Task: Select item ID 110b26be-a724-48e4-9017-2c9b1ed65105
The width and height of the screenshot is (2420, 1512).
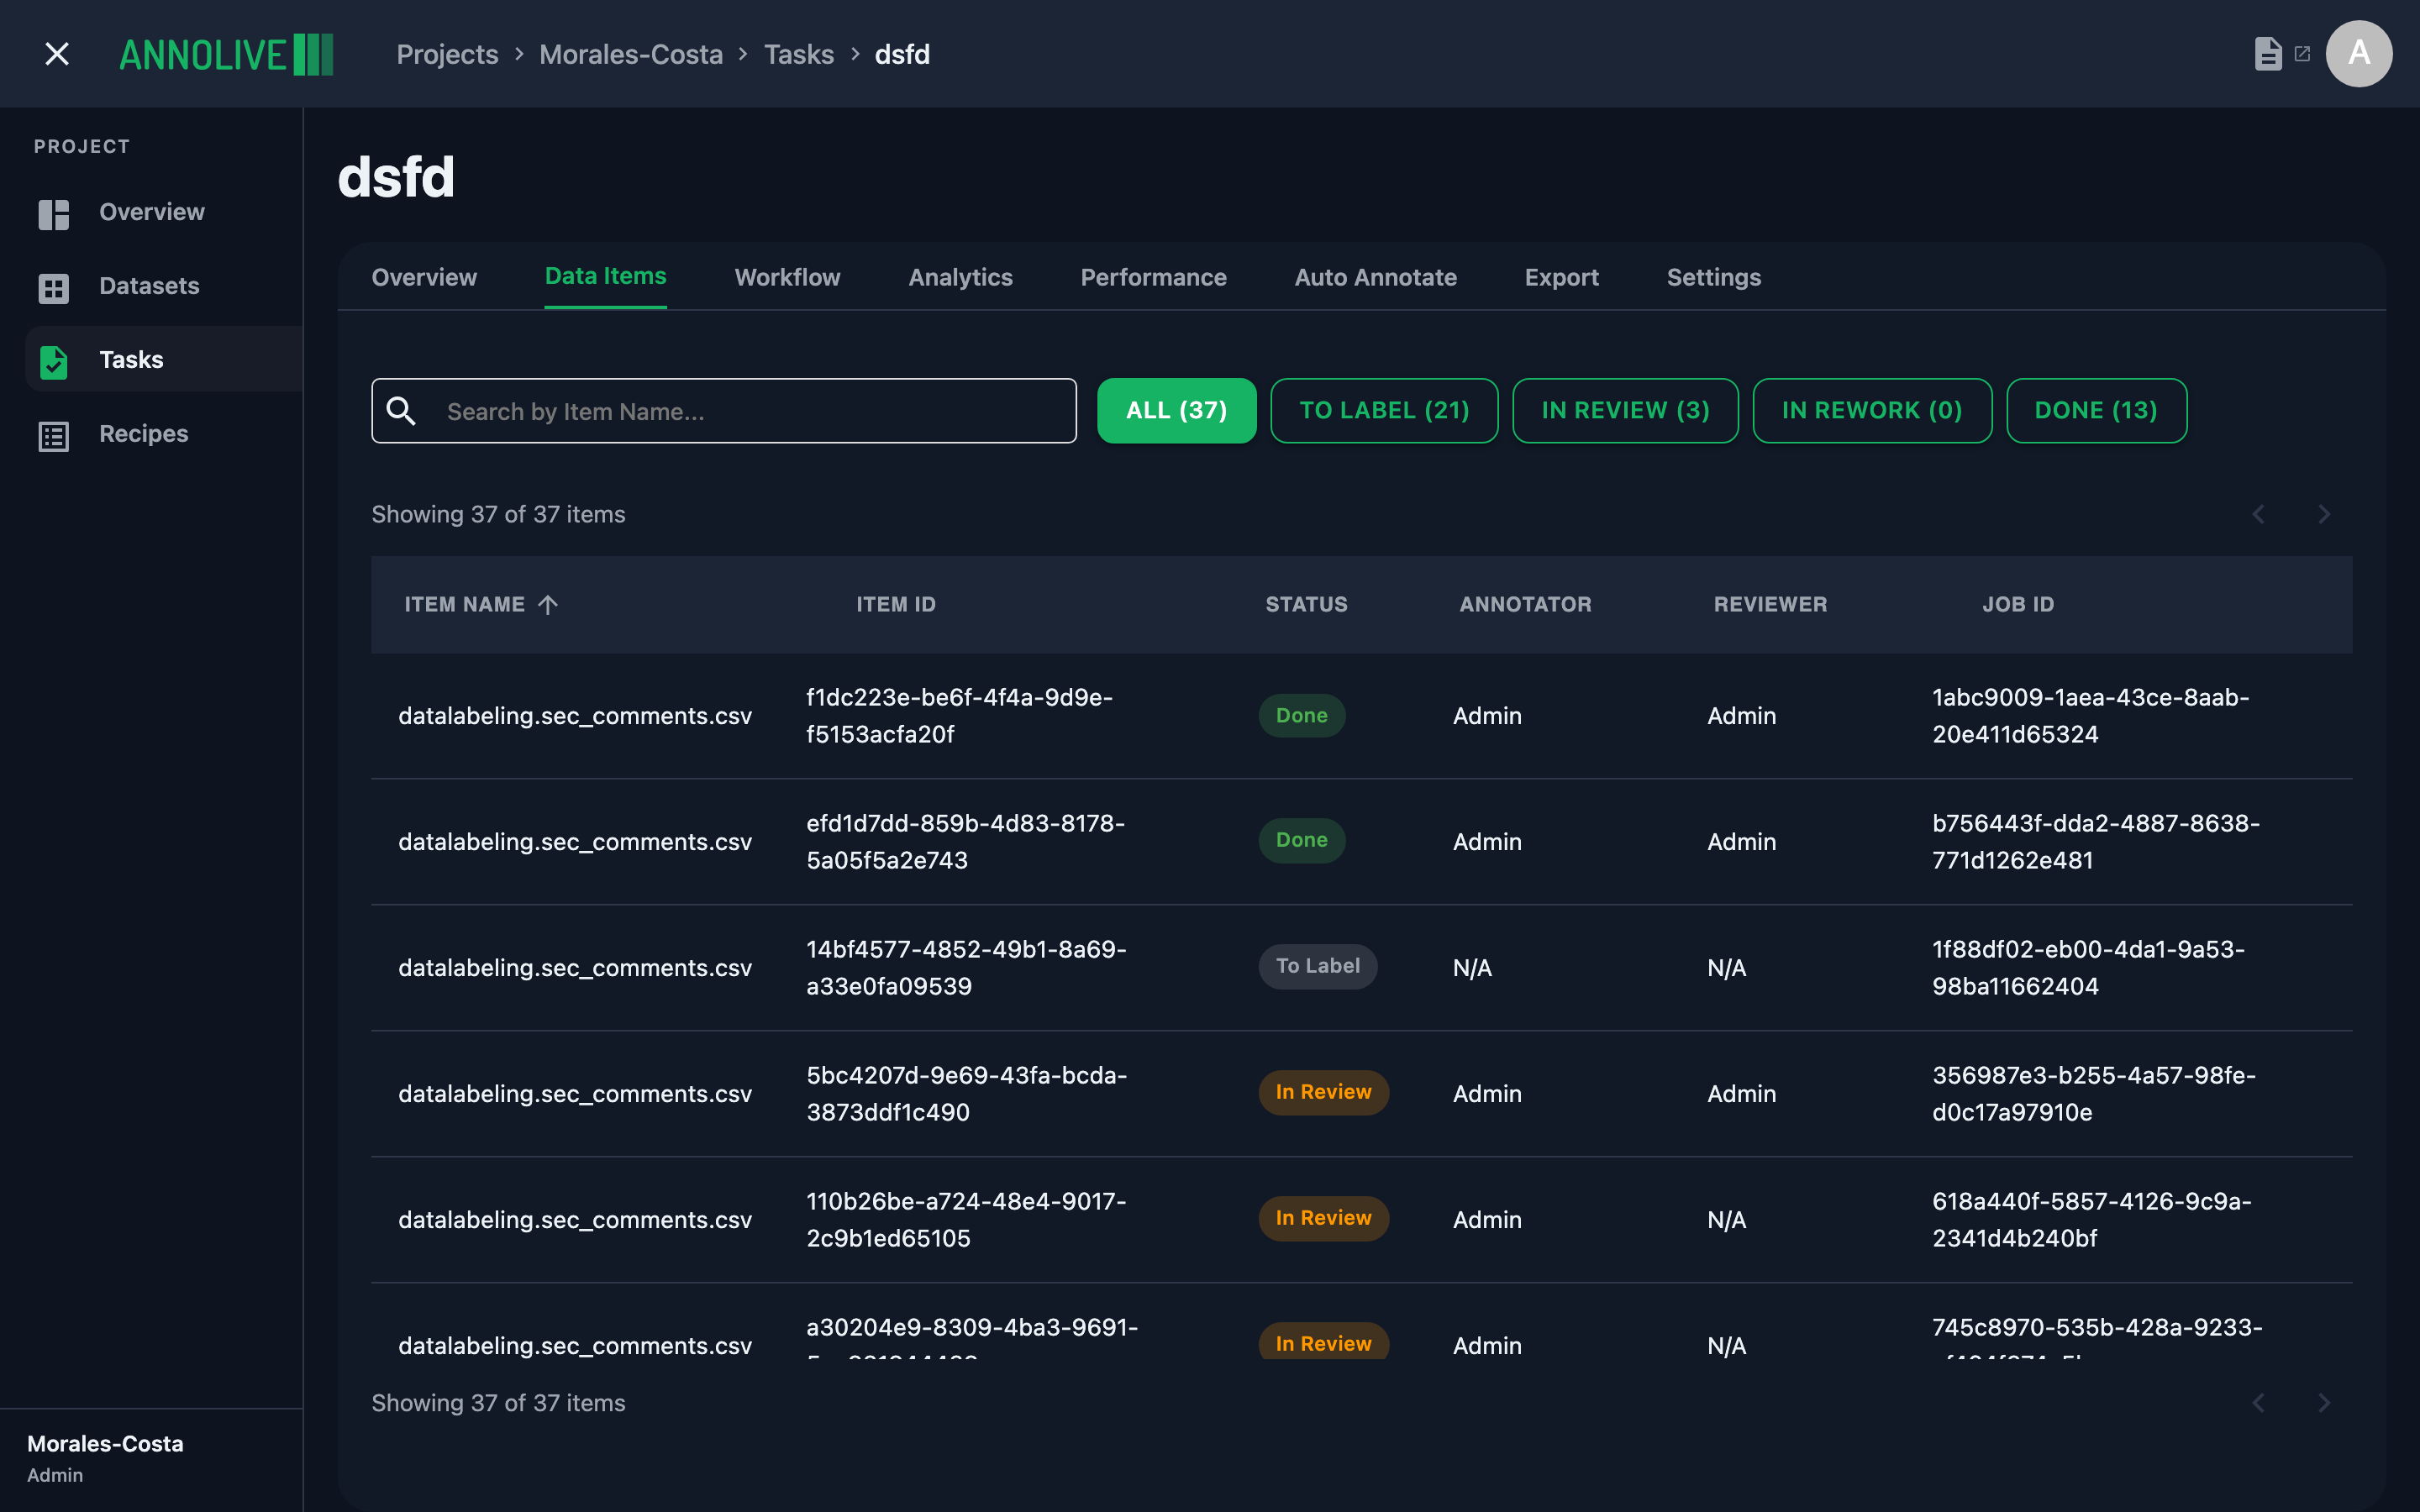Action: pos(967,1220)
